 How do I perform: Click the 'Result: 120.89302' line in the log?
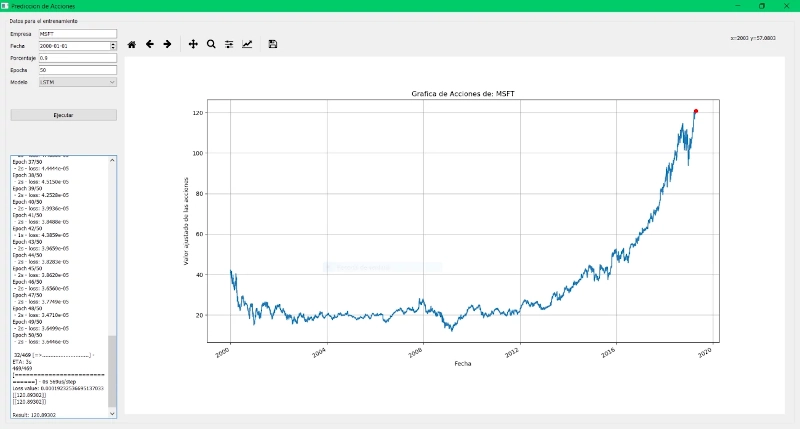click(34, 415)
